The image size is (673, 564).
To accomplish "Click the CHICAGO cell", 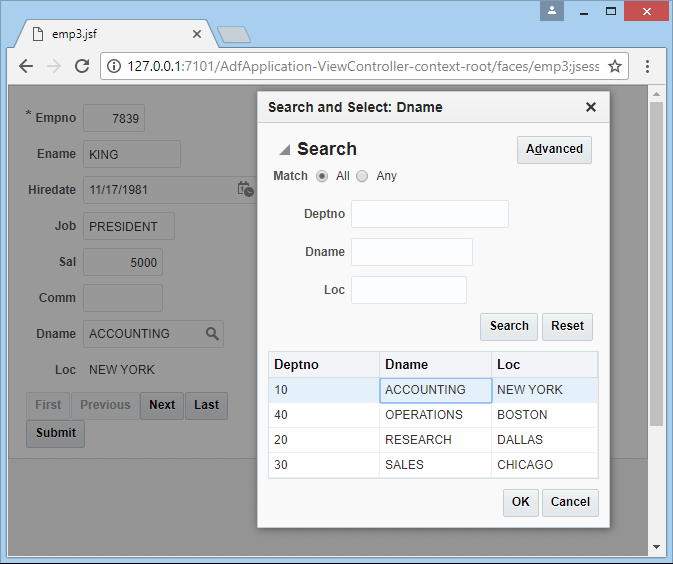I will click(544, 465).
